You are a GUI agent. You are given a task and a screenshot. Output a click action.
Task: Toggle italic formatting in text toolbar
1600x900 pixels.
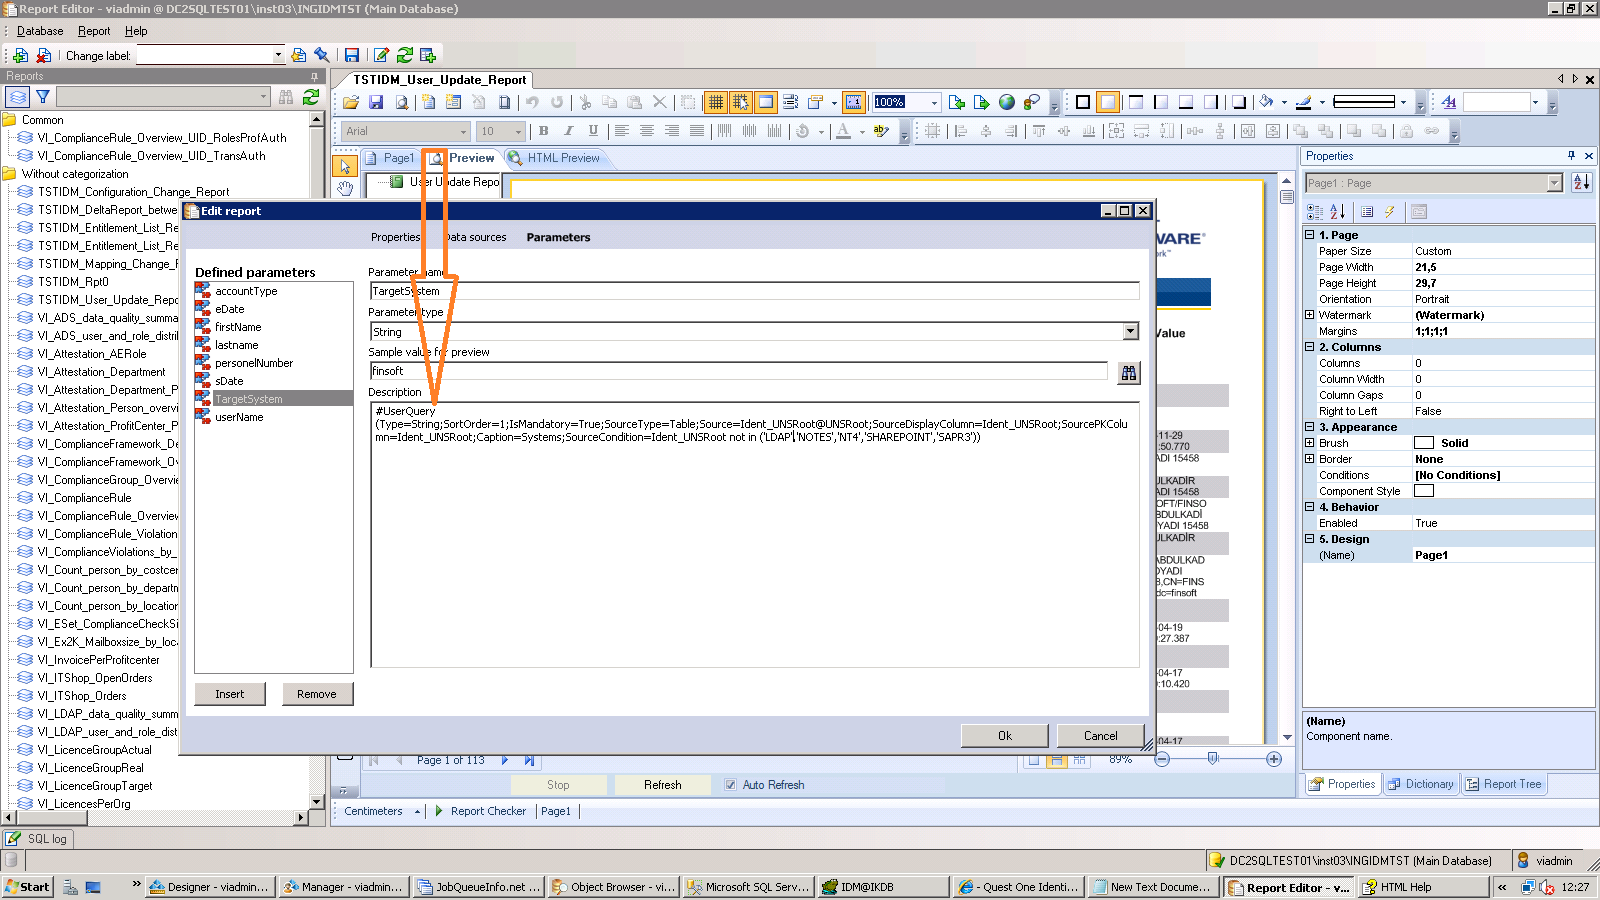pos(569,131)
